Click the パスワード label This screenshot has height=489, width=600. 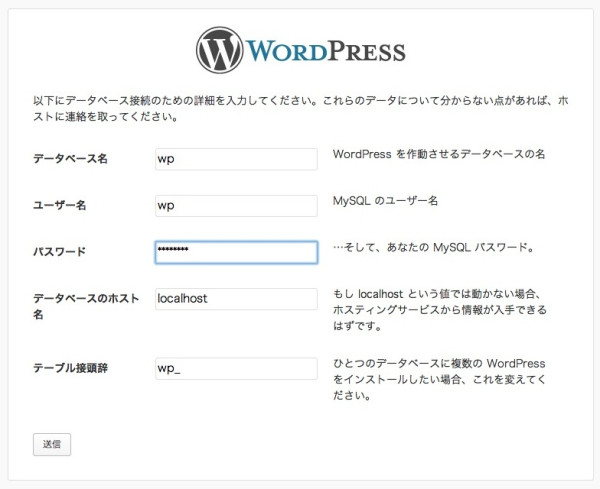(x=59, y=252)
